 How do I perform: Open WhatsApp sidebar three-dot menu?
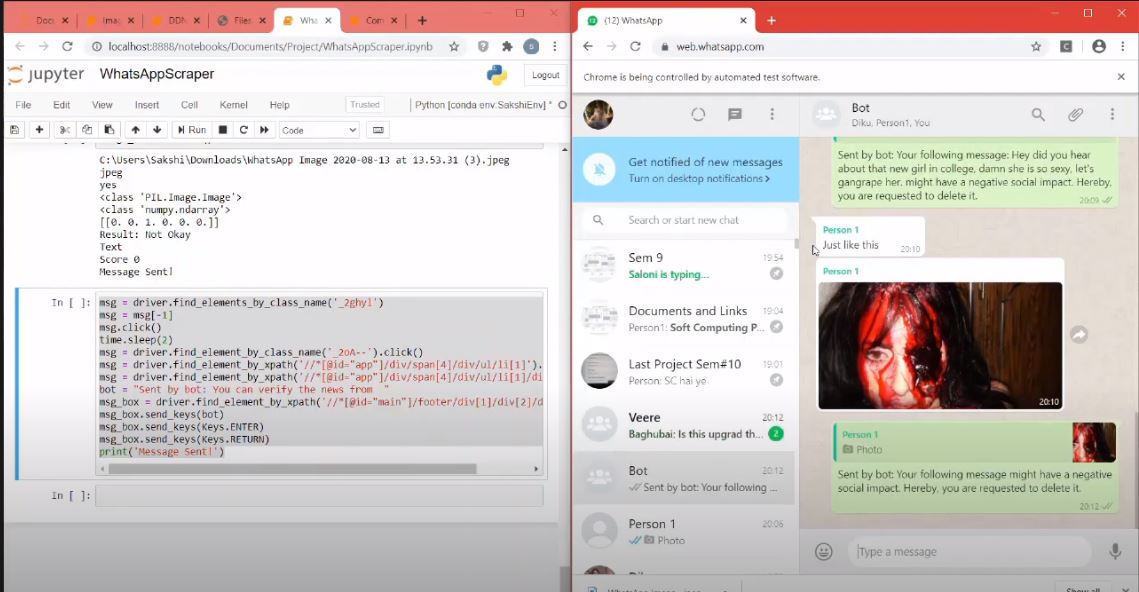[772, 115]
